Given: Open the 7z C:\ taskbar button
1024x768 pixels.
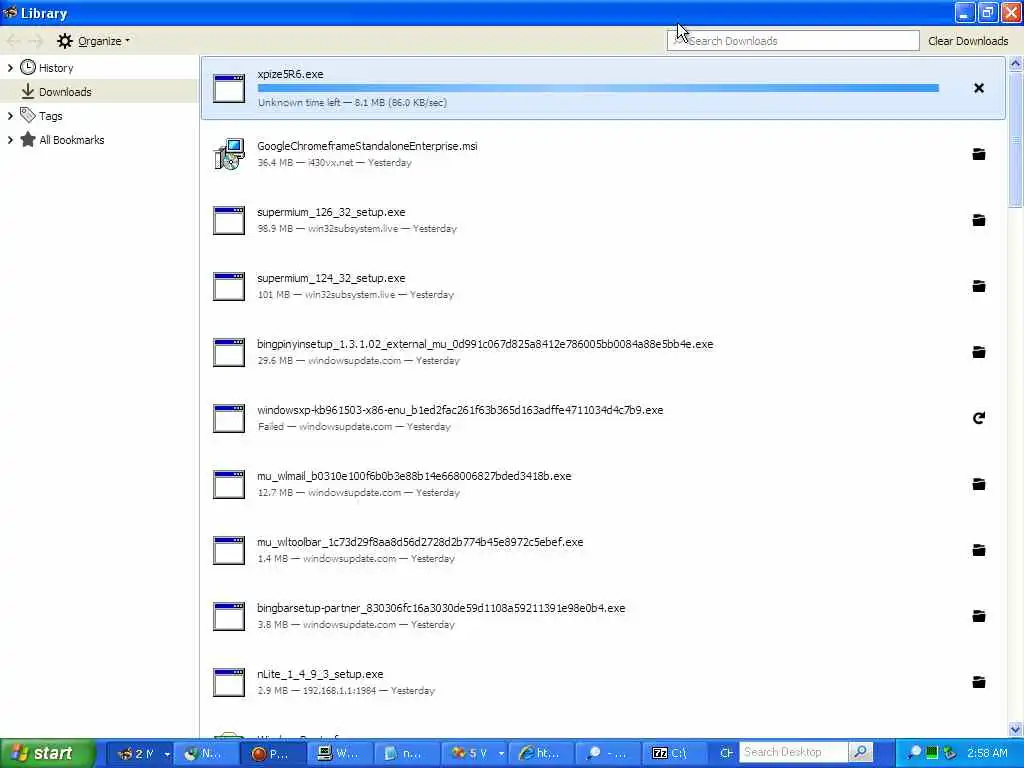Looking at the screenshot, I should [674, 753].
